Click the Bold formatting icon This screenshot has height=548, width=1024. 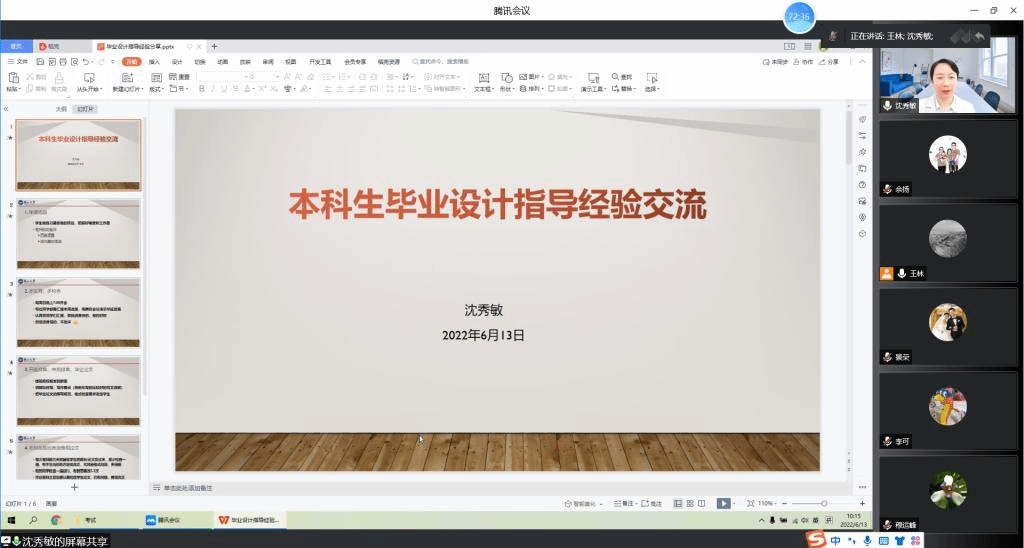point(201,88)
